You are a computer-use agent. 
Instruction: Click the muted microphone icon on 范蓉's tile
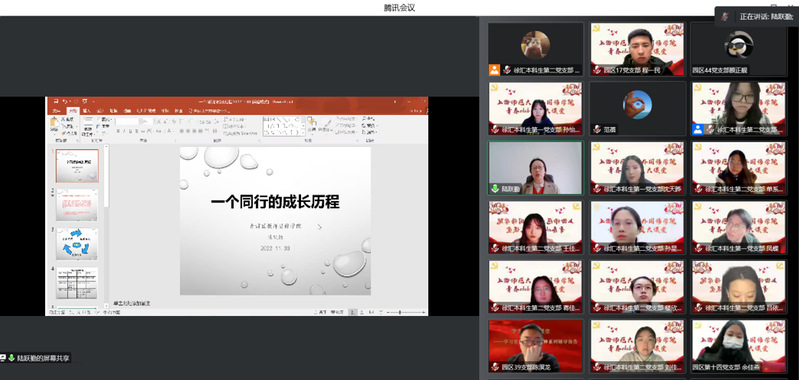[x=597, y=129]
